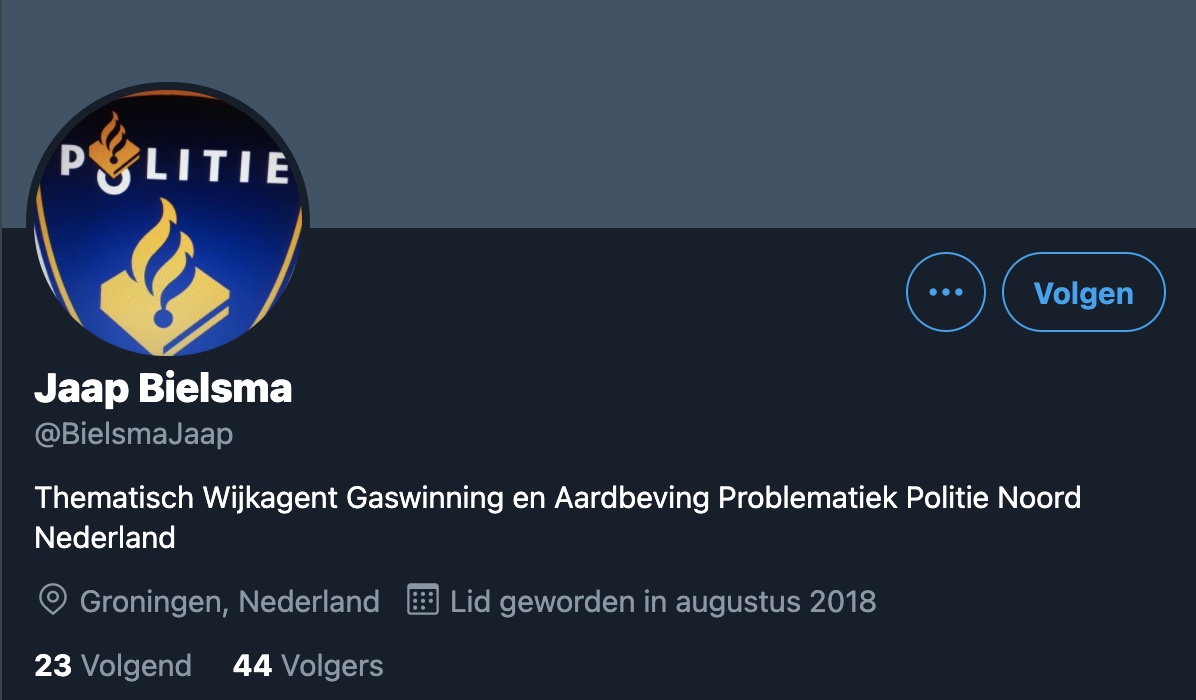Click the Thematisch Wijkagent words in the bio
The width and height of the screenshot is (1196, 700).
186,498
